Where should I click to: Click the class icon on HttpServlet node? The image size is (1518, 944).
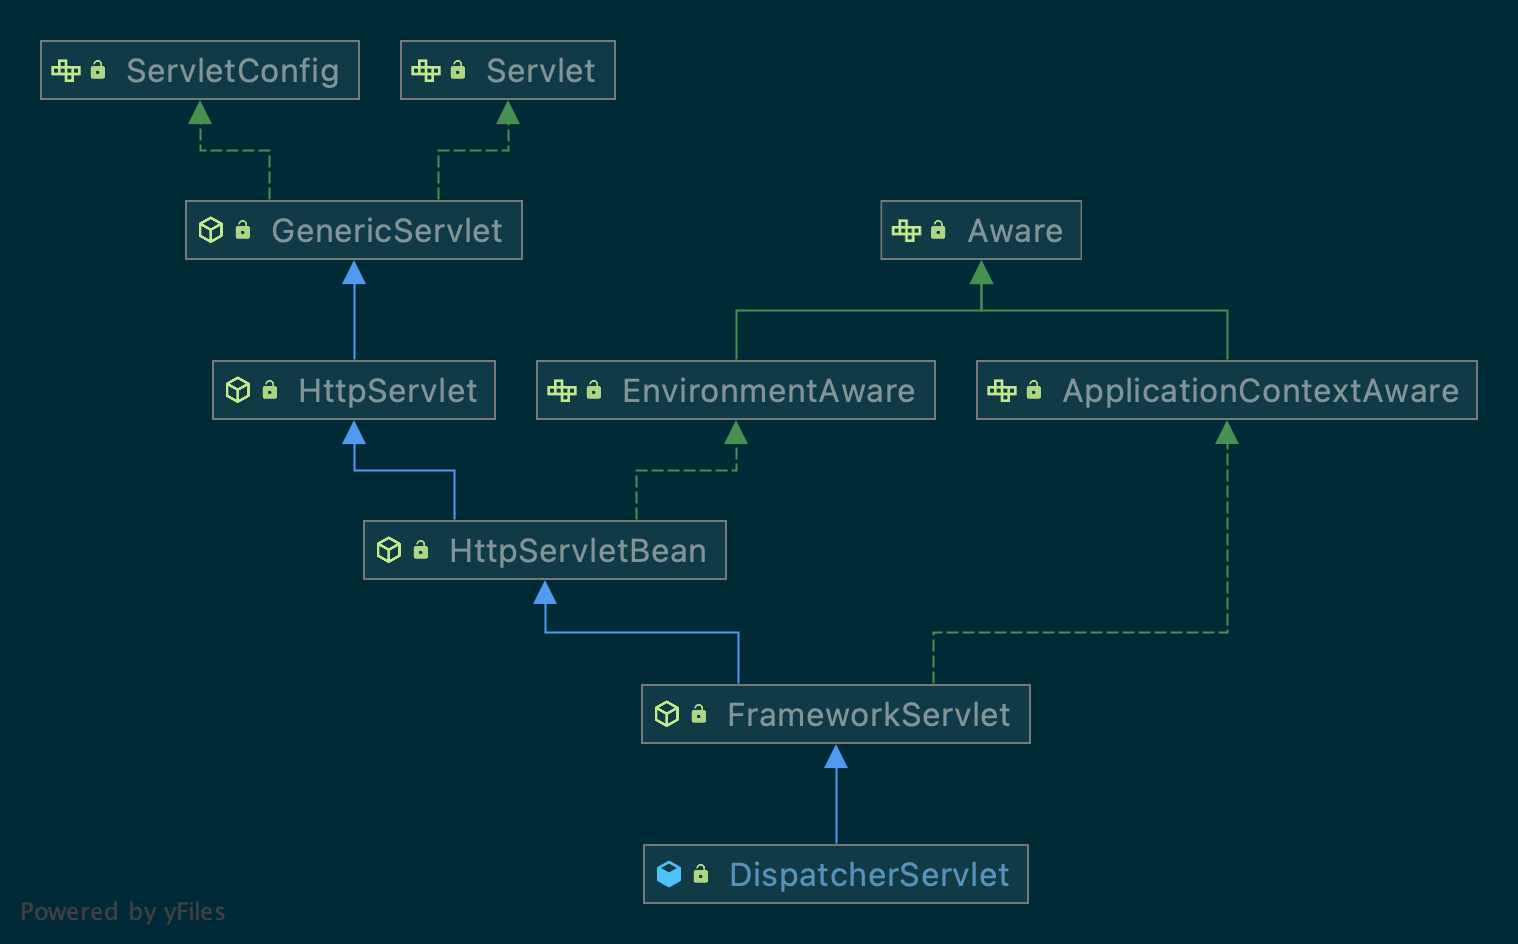coord(238,390)
